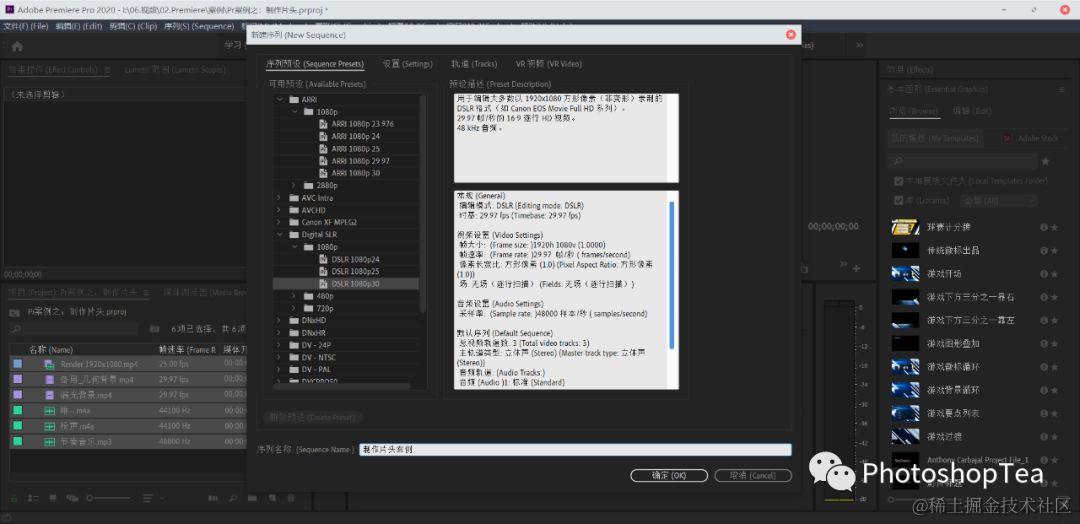Select the ARRI 1080p 24 preset icon
The image size is (1080, 524).
coord(322,136)
